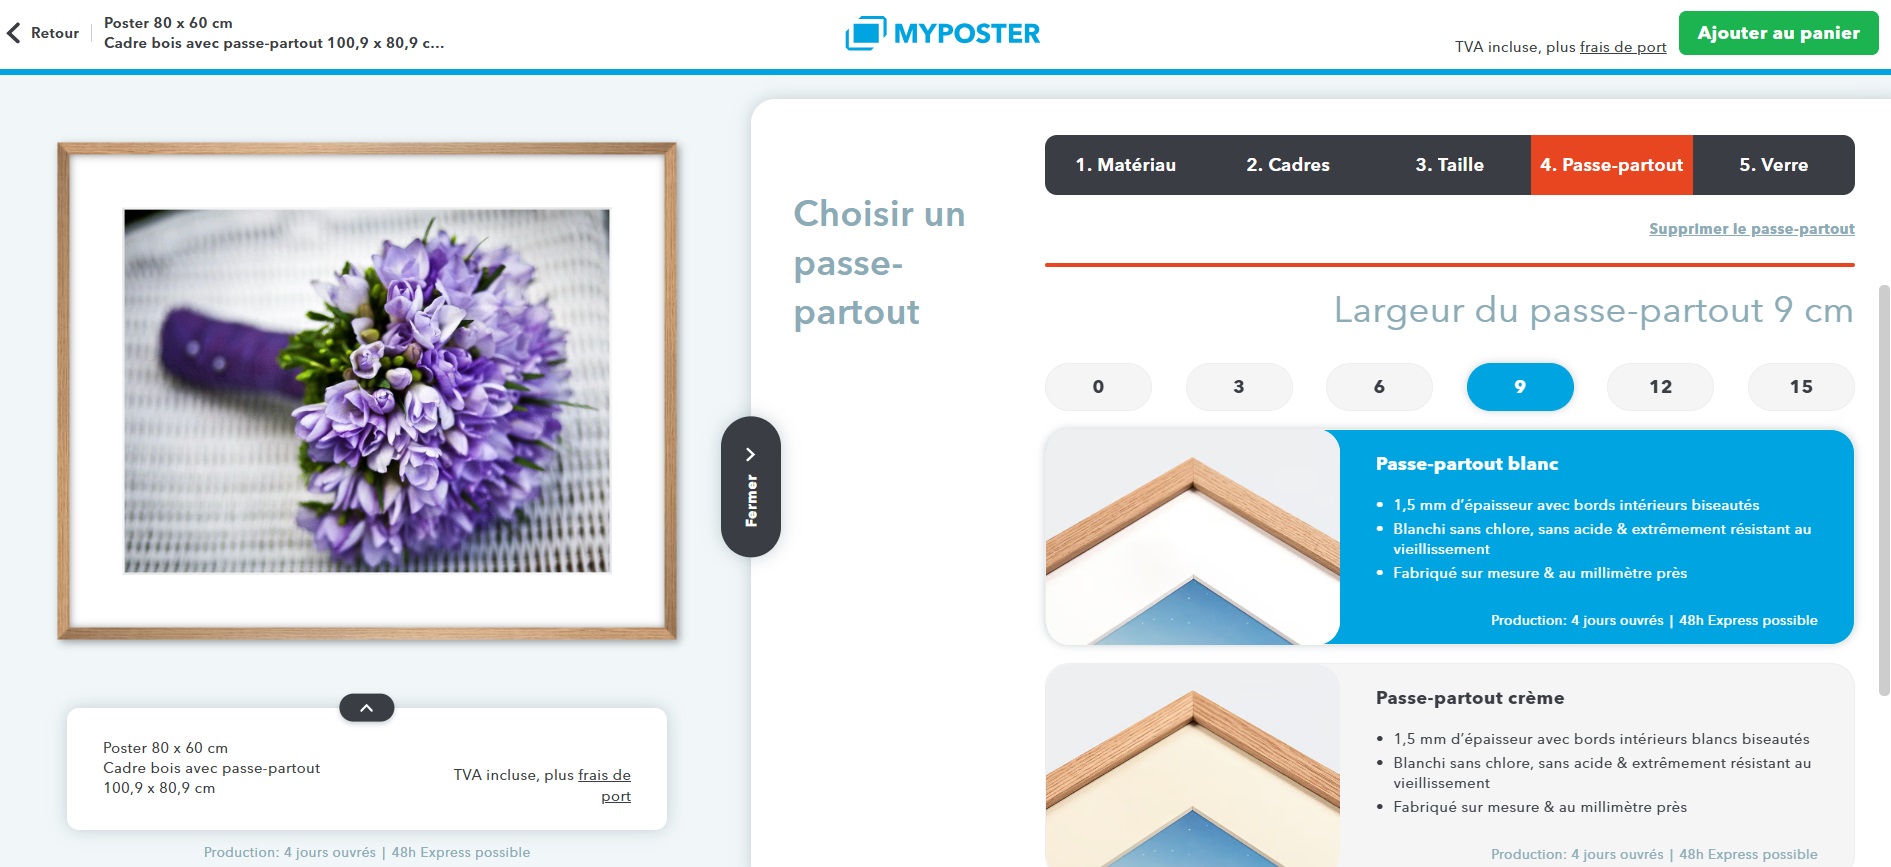Select passe-partout width 6

pos(1379,387)
